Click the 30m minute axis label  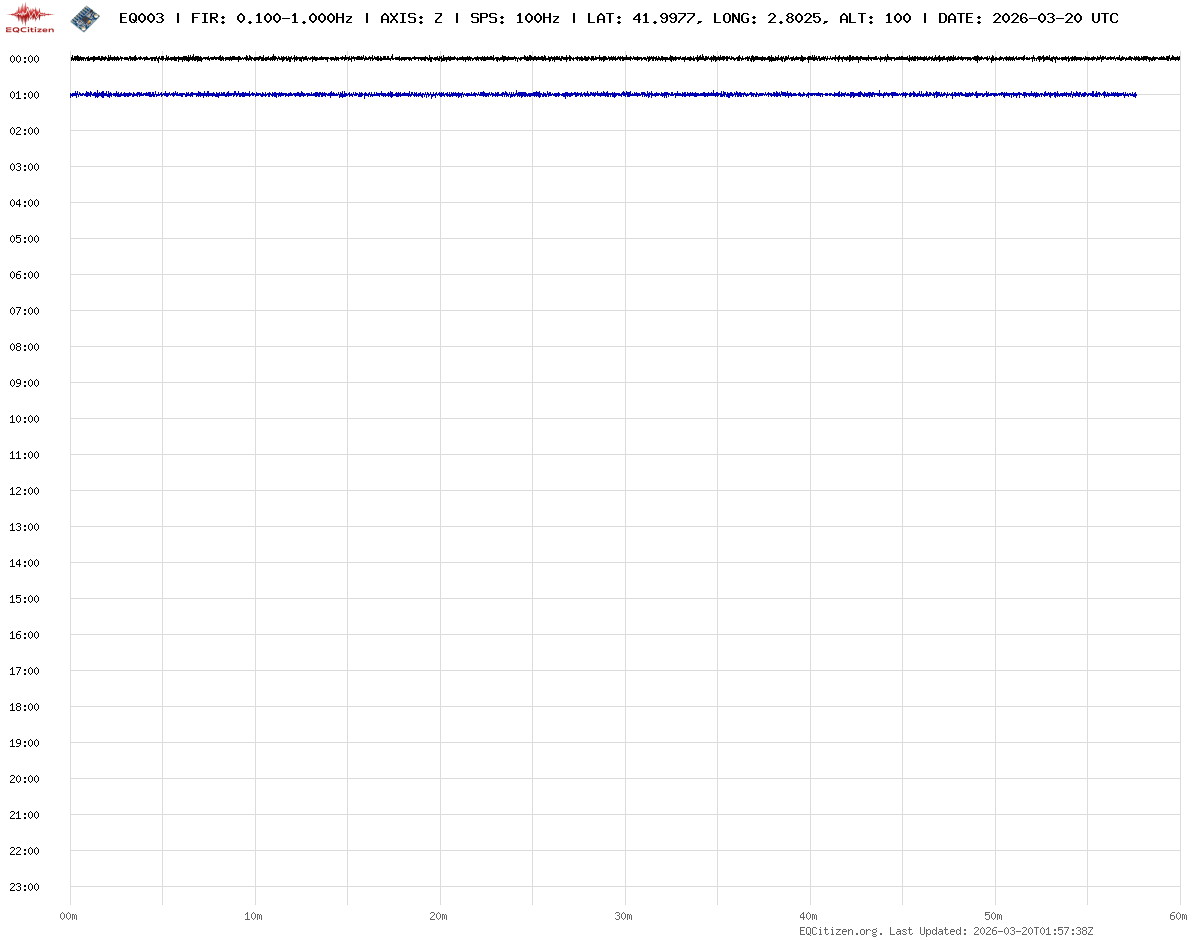coord(624,916)
